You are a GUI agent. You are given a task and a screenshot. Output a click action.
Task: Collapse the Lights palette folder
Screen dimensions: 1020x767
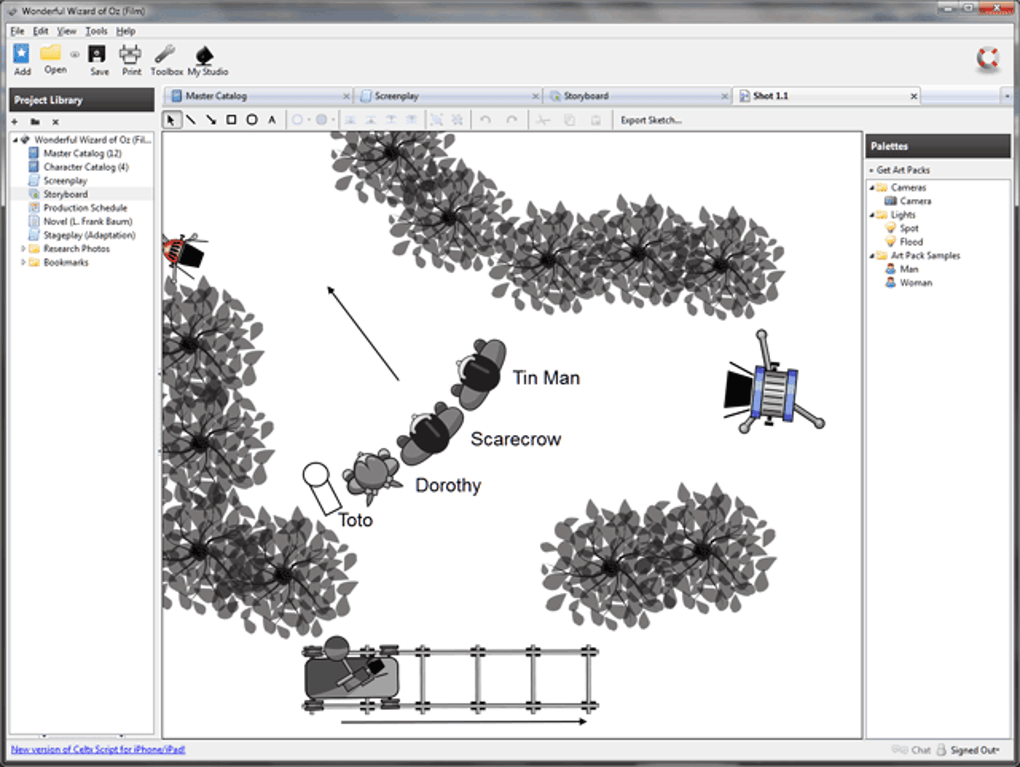872,215
